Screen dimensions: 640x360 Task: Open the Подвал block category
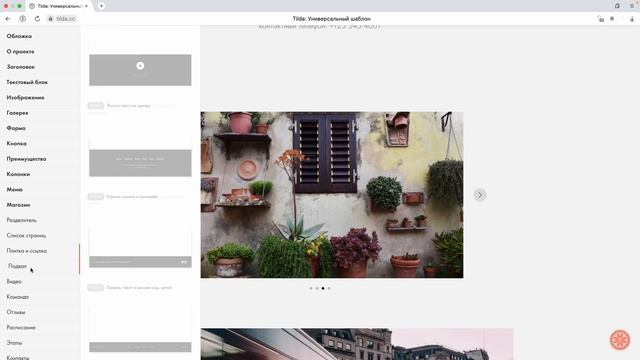tap(18, 266)
